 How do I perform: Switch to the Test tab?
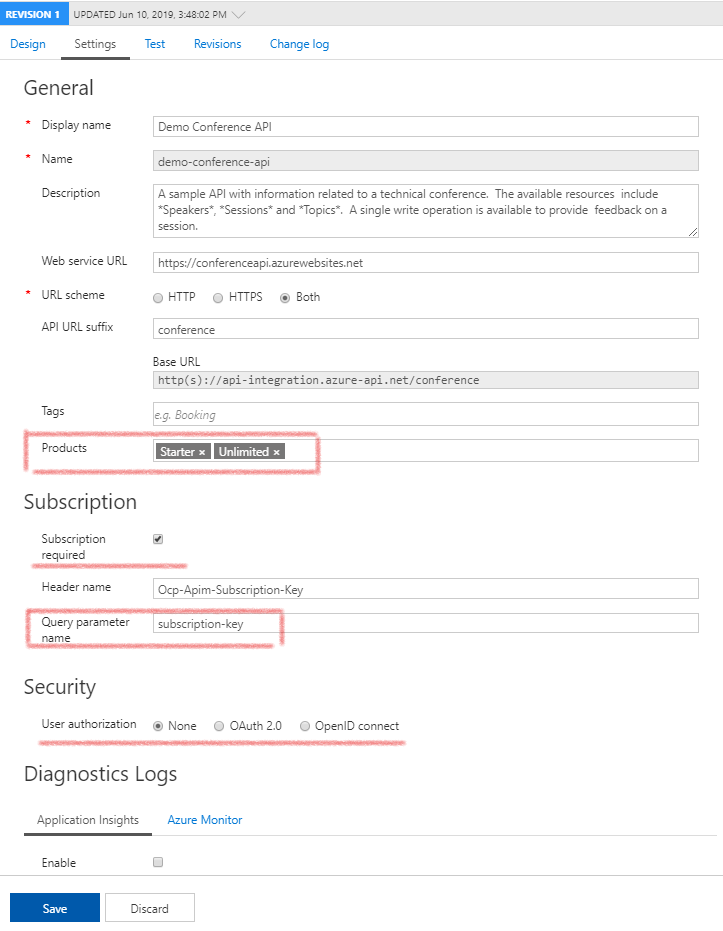[x=155, y=44]
